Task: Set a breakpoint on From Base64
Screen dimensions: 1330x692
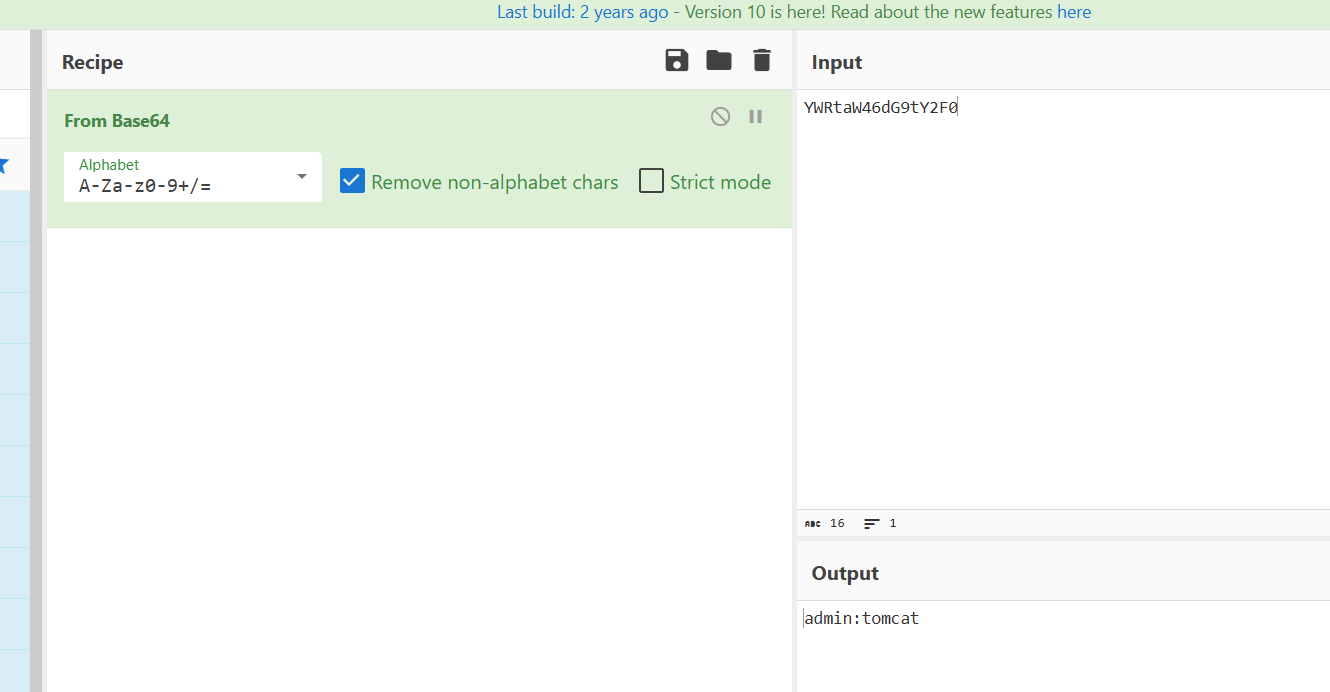Action: tap(756, 117)
